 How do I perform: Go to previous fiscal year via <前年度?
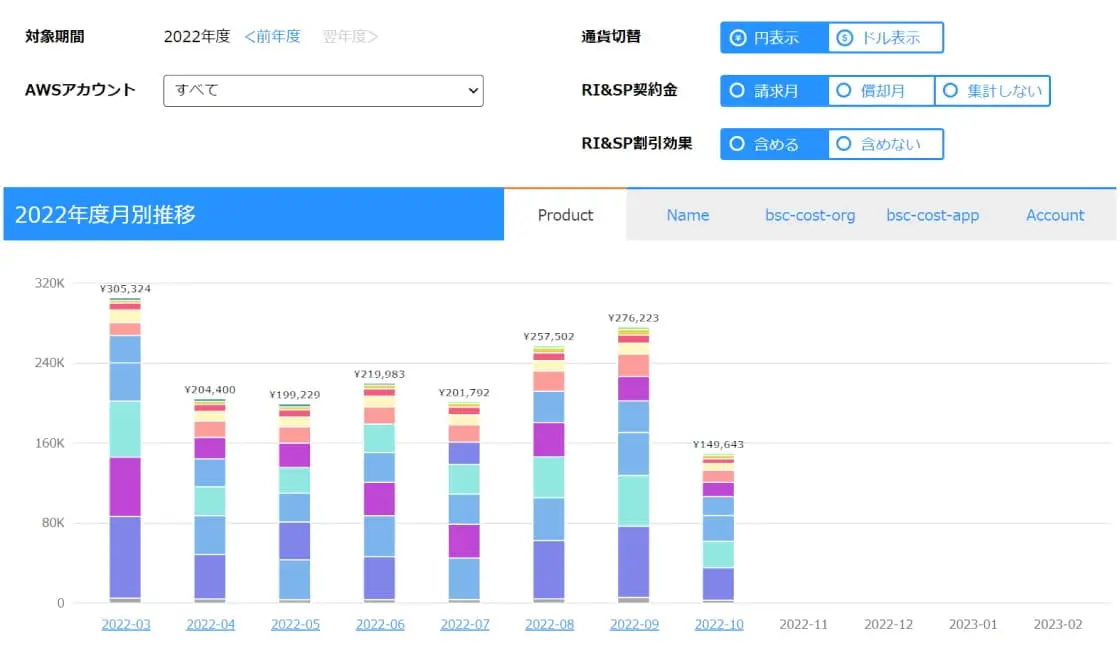272,36
